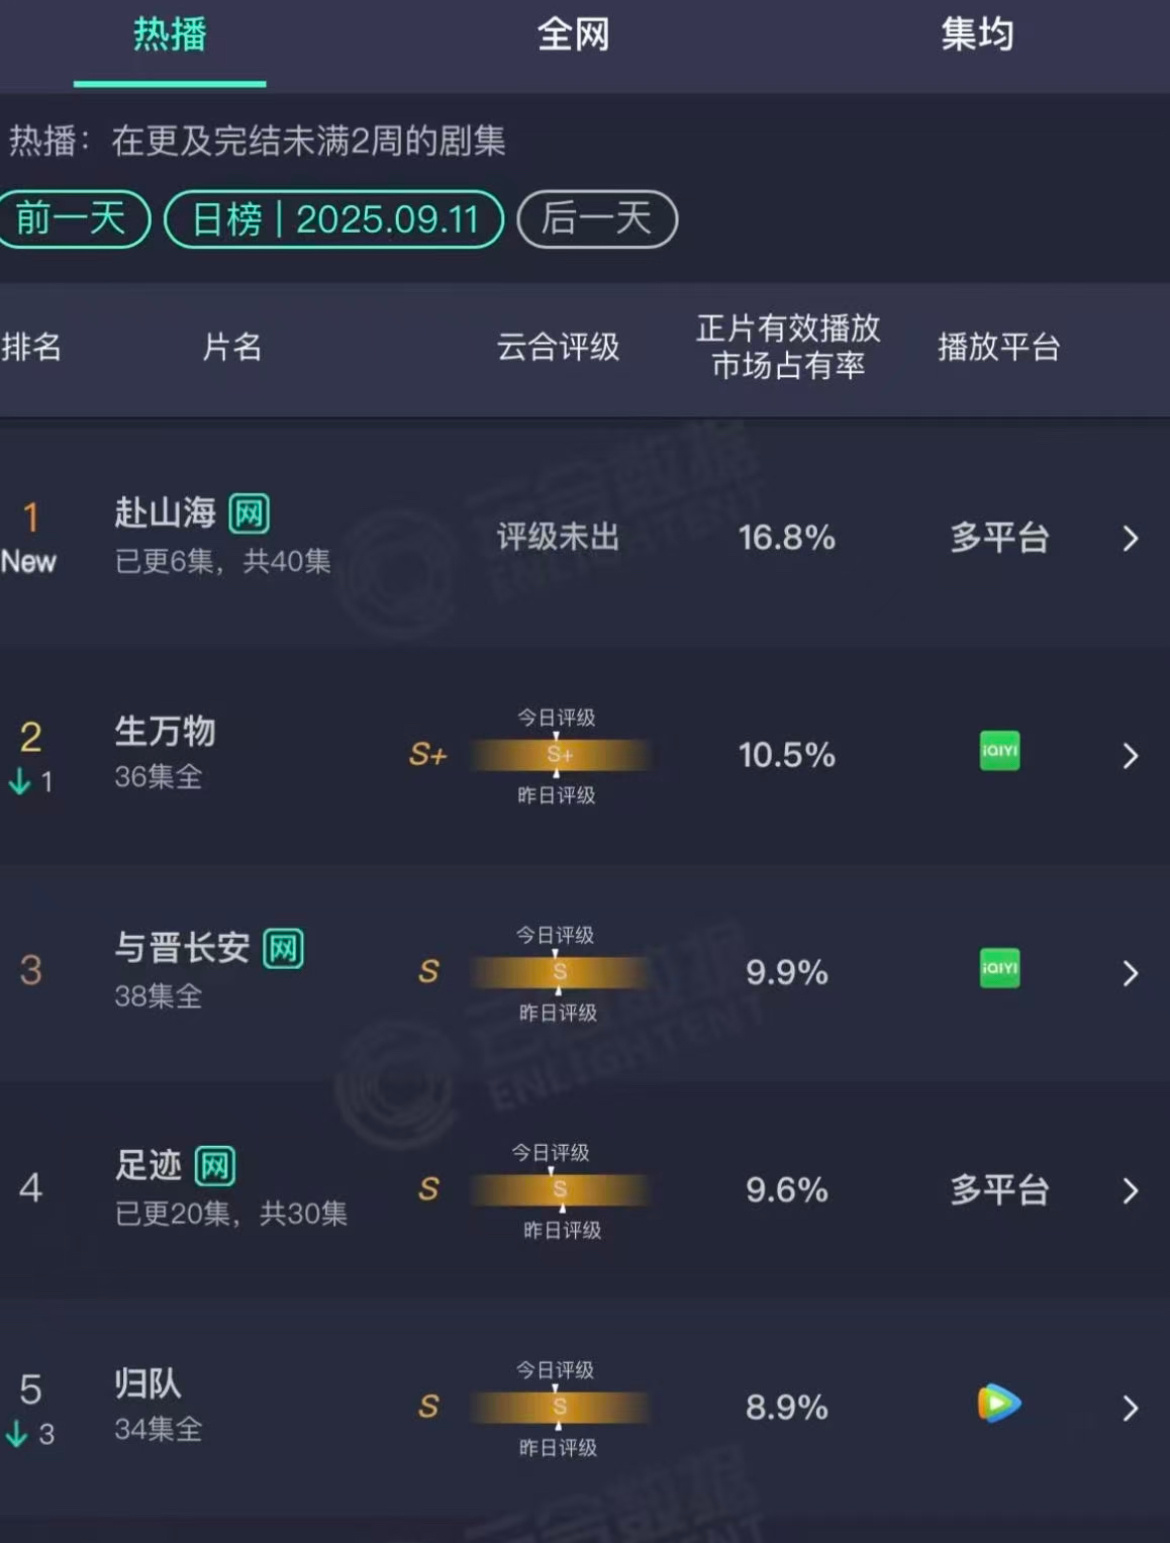Switch to the 全网 tab
Screen dimensions: 1170x1543
click(x=573, y=35)
